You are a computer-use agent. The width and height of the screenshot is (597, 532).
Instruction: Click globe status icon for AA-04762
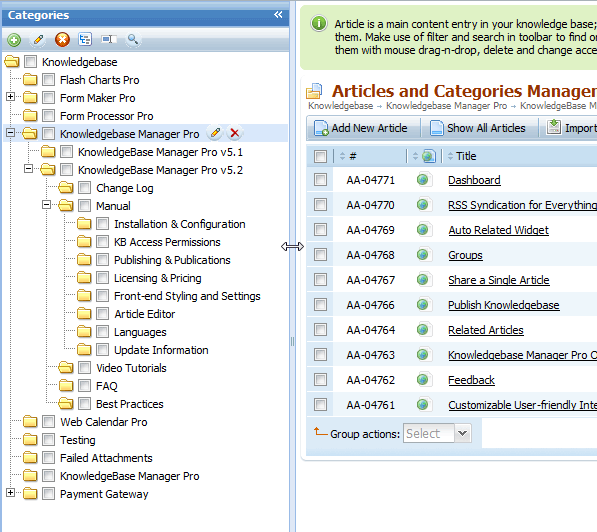pyautogui.click(x=423, y=379)
